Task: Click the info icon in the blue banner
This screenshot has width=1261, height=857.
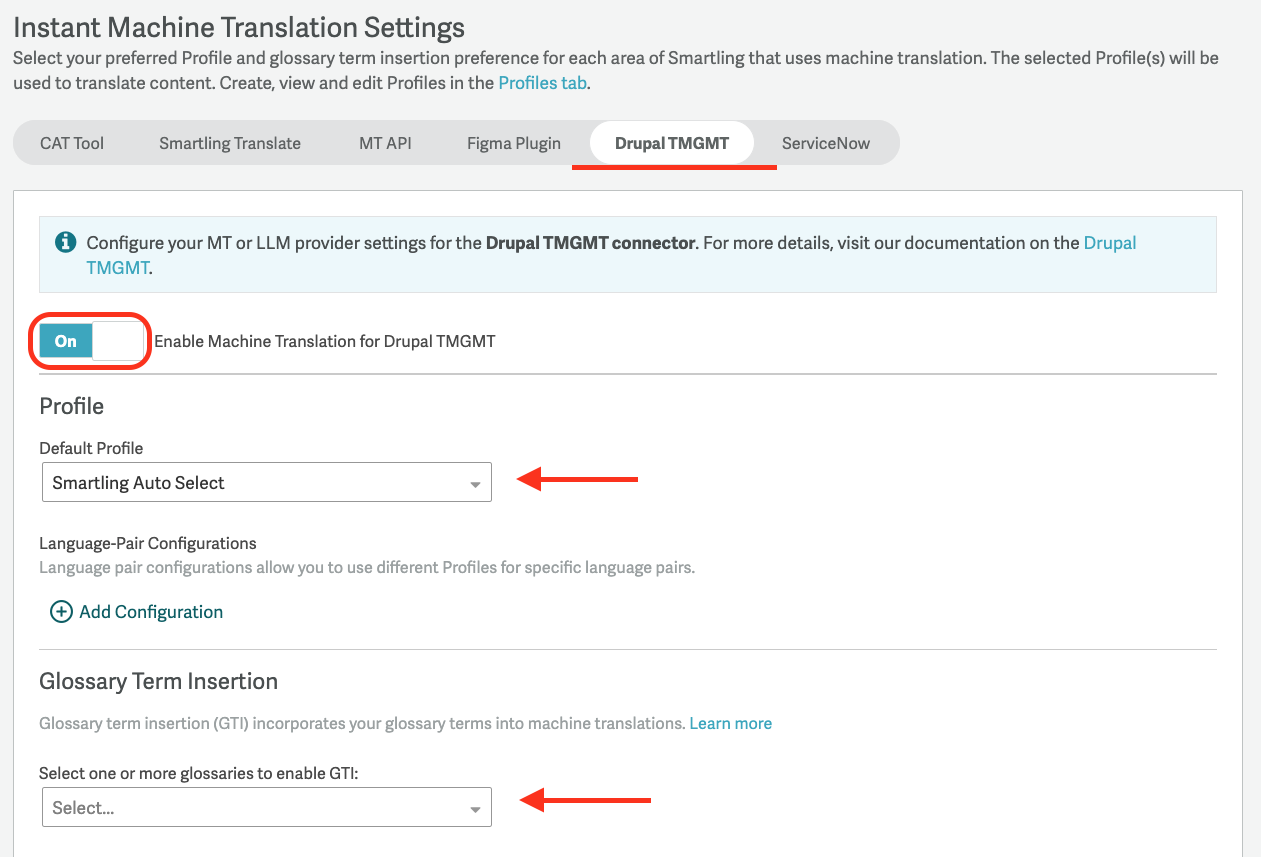Action: coord(65,242)
